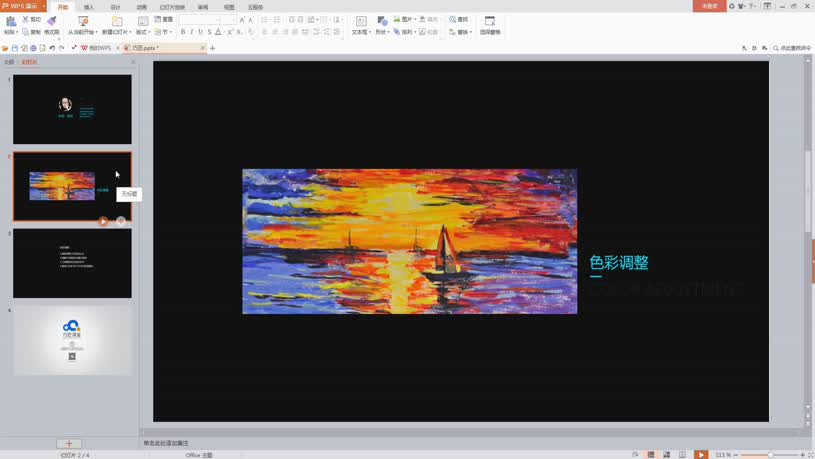Select the Format Painter brush
Image resolution: width=815 pixels, height=459 pixels.
pyautogui.click(x=51, y=21)
